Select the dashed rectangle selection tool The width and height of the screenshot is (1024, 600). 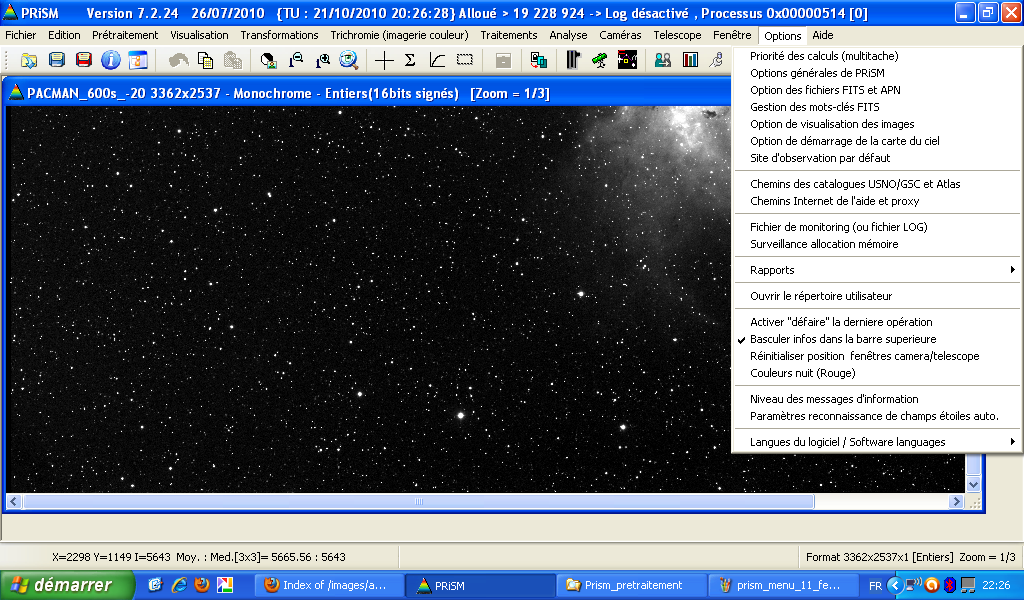(464, 61)
